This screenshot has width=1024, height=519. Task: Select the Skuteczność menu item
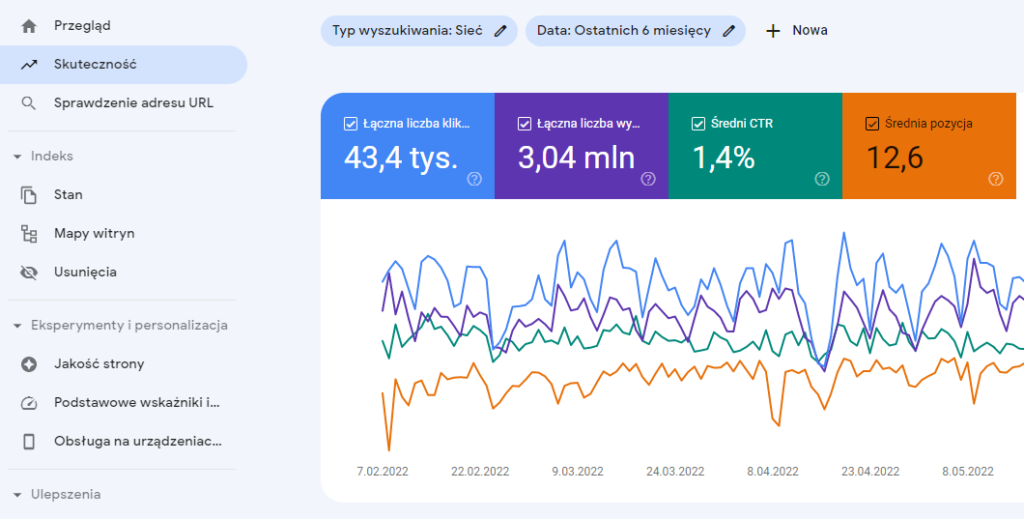[123, 65]
